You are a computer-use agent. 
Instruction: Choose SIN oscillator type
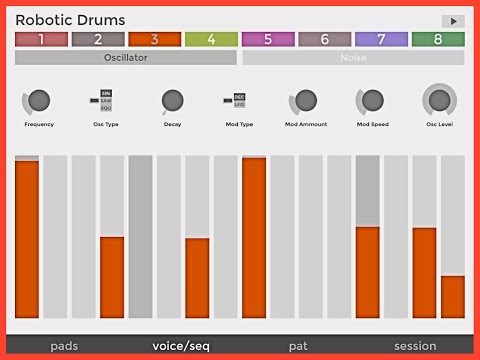click(x=106, y=93)
